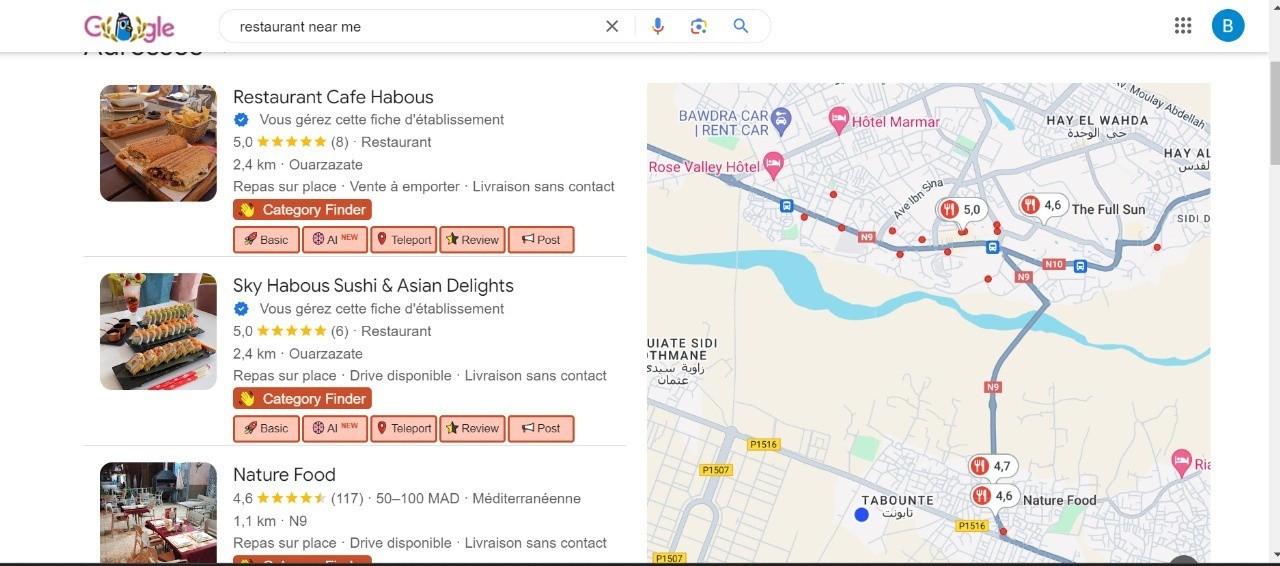The image size is (1280, 566).
Task: Start voice search with microphone icon
Action: [x=657, y=26]
